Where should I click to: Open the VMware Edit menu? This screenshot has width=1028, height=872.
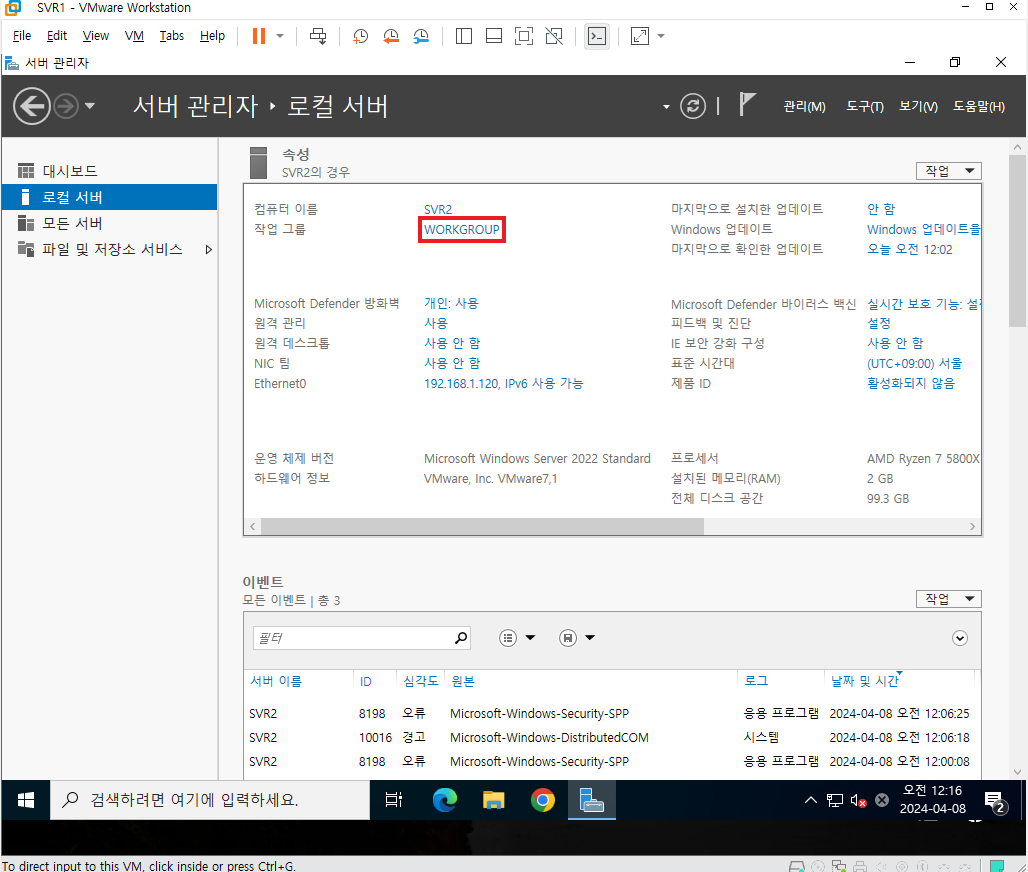pos(57,36)
